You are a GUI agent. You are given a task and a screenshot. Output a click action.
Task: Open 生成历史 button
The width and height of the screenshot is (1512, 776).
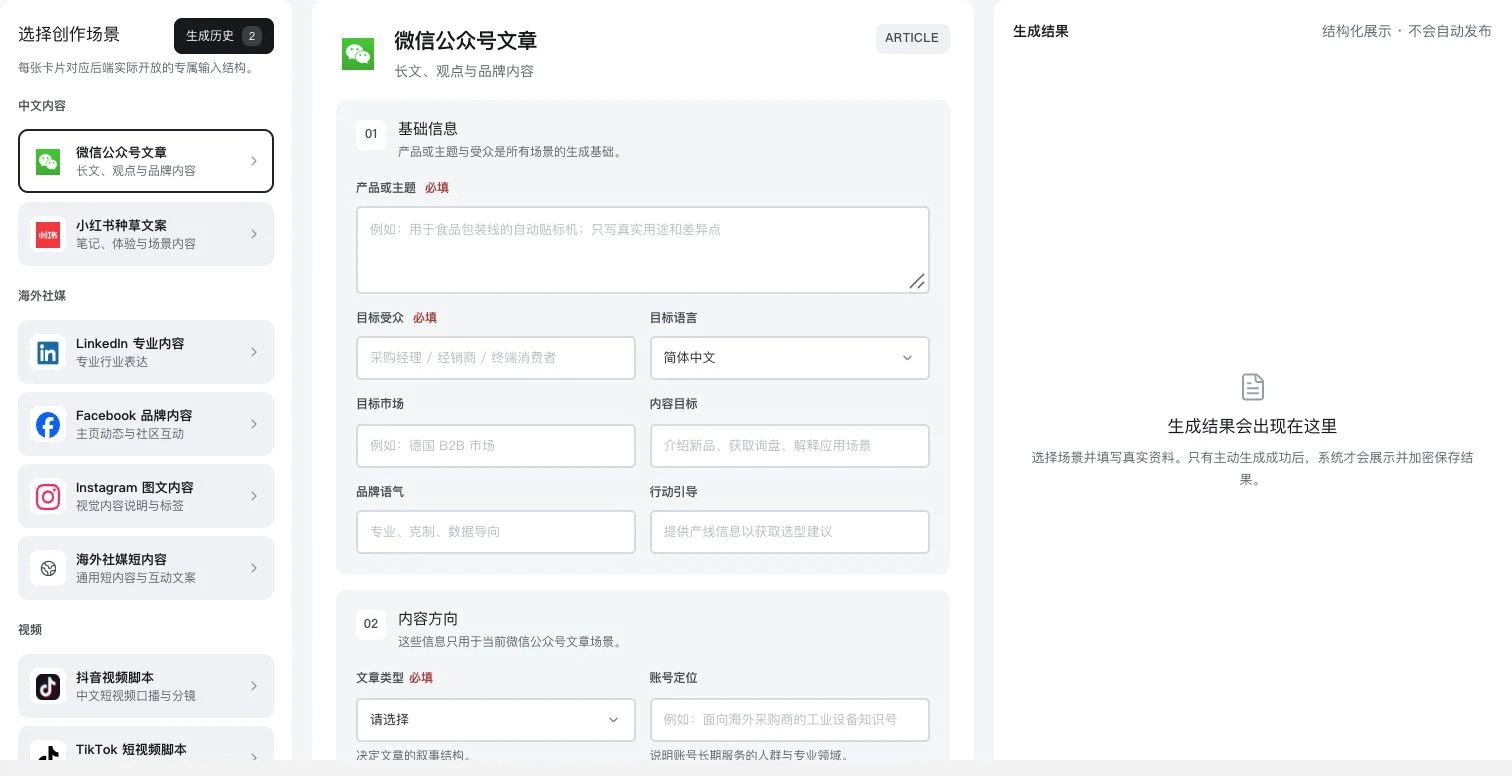coord(224,36)
